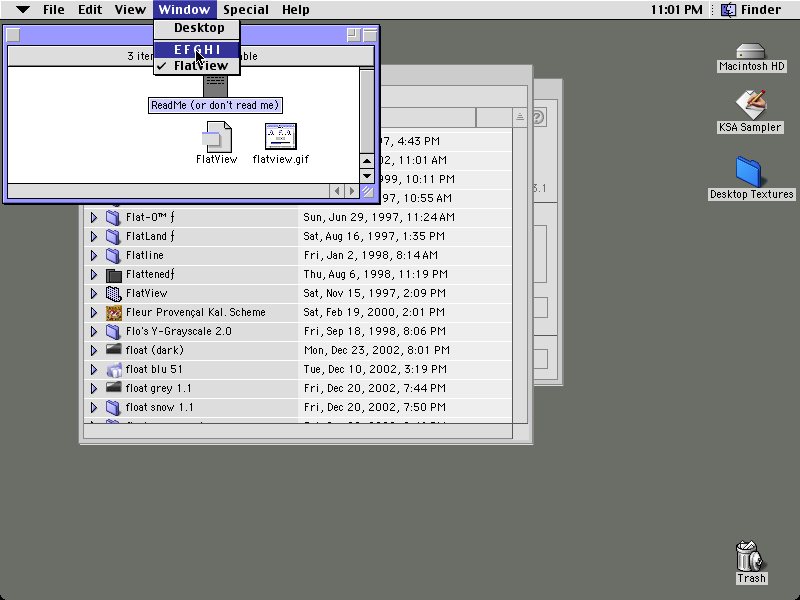Open the Help menu

pos(295,10)
